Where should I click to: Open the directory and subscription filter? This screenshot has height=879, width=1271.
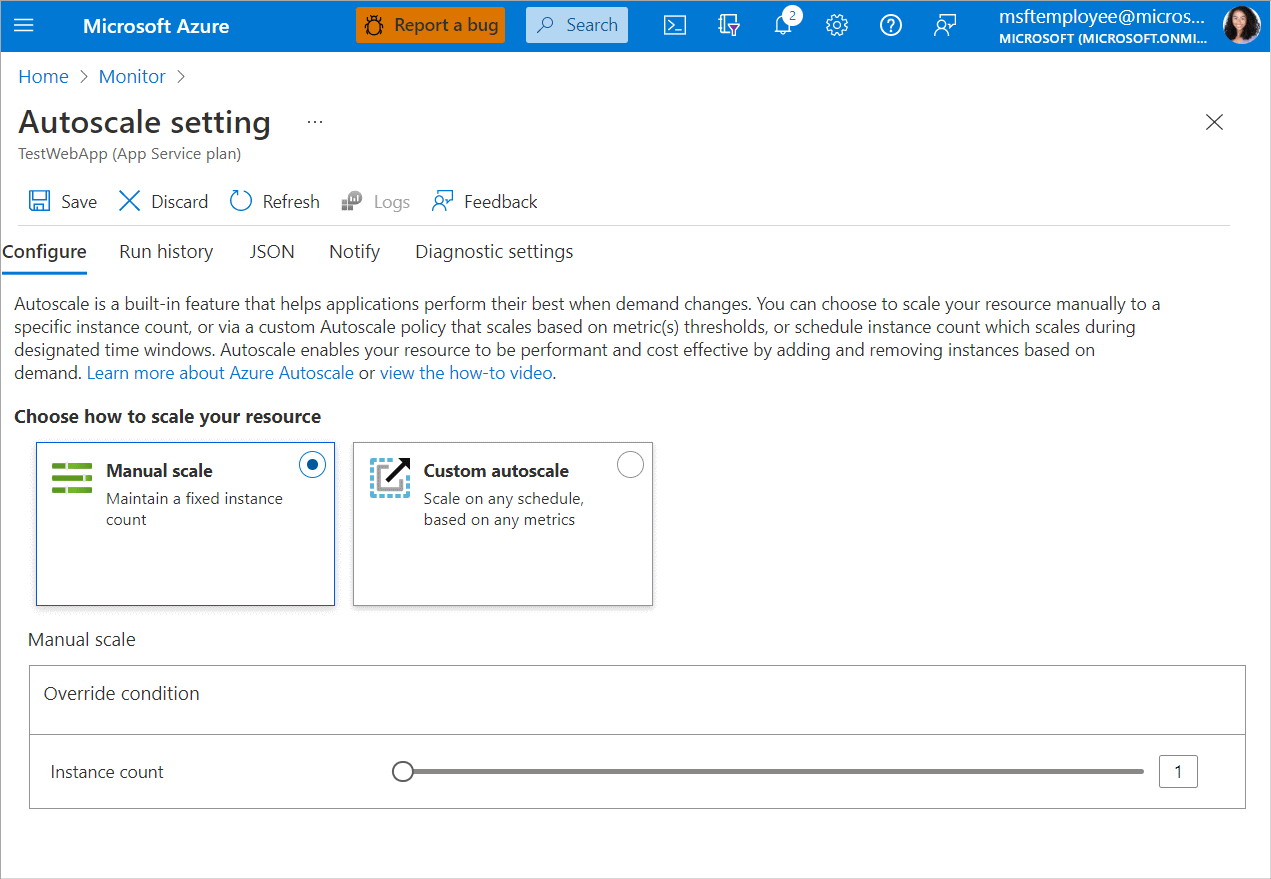click(729, 25)
